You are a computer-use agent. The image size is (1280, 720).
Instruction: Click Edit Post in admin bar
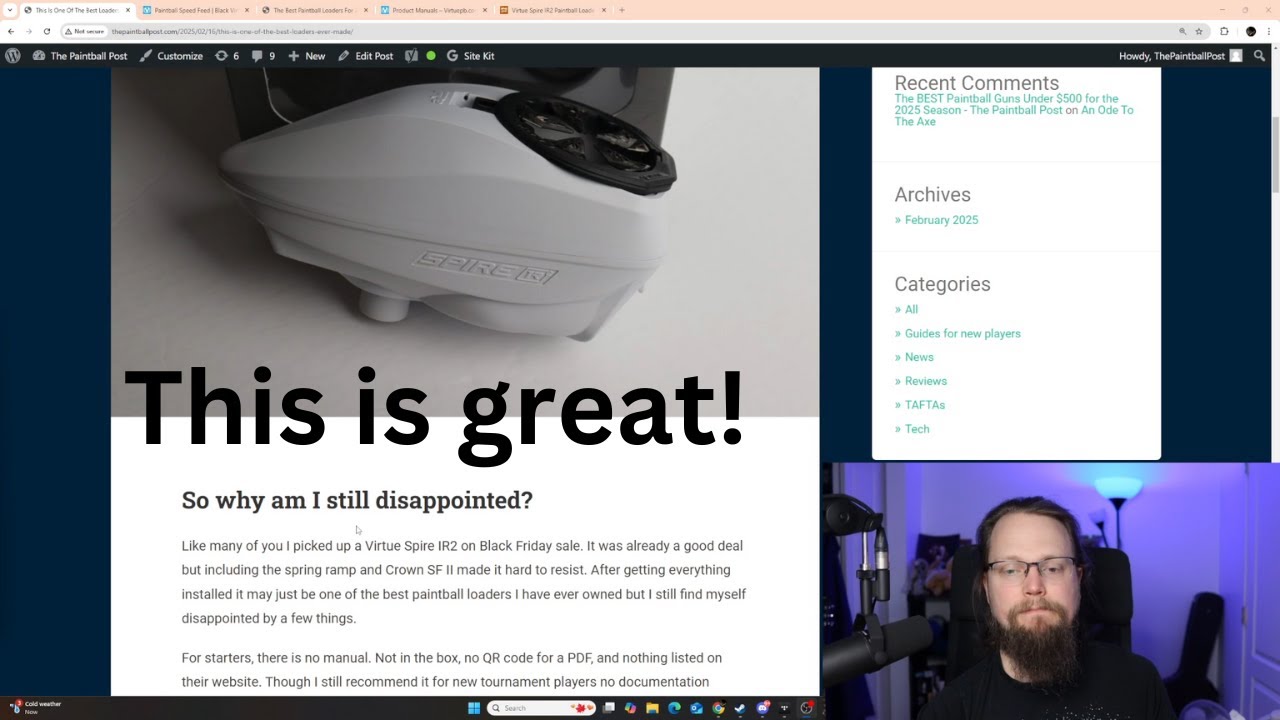(365, 56)
